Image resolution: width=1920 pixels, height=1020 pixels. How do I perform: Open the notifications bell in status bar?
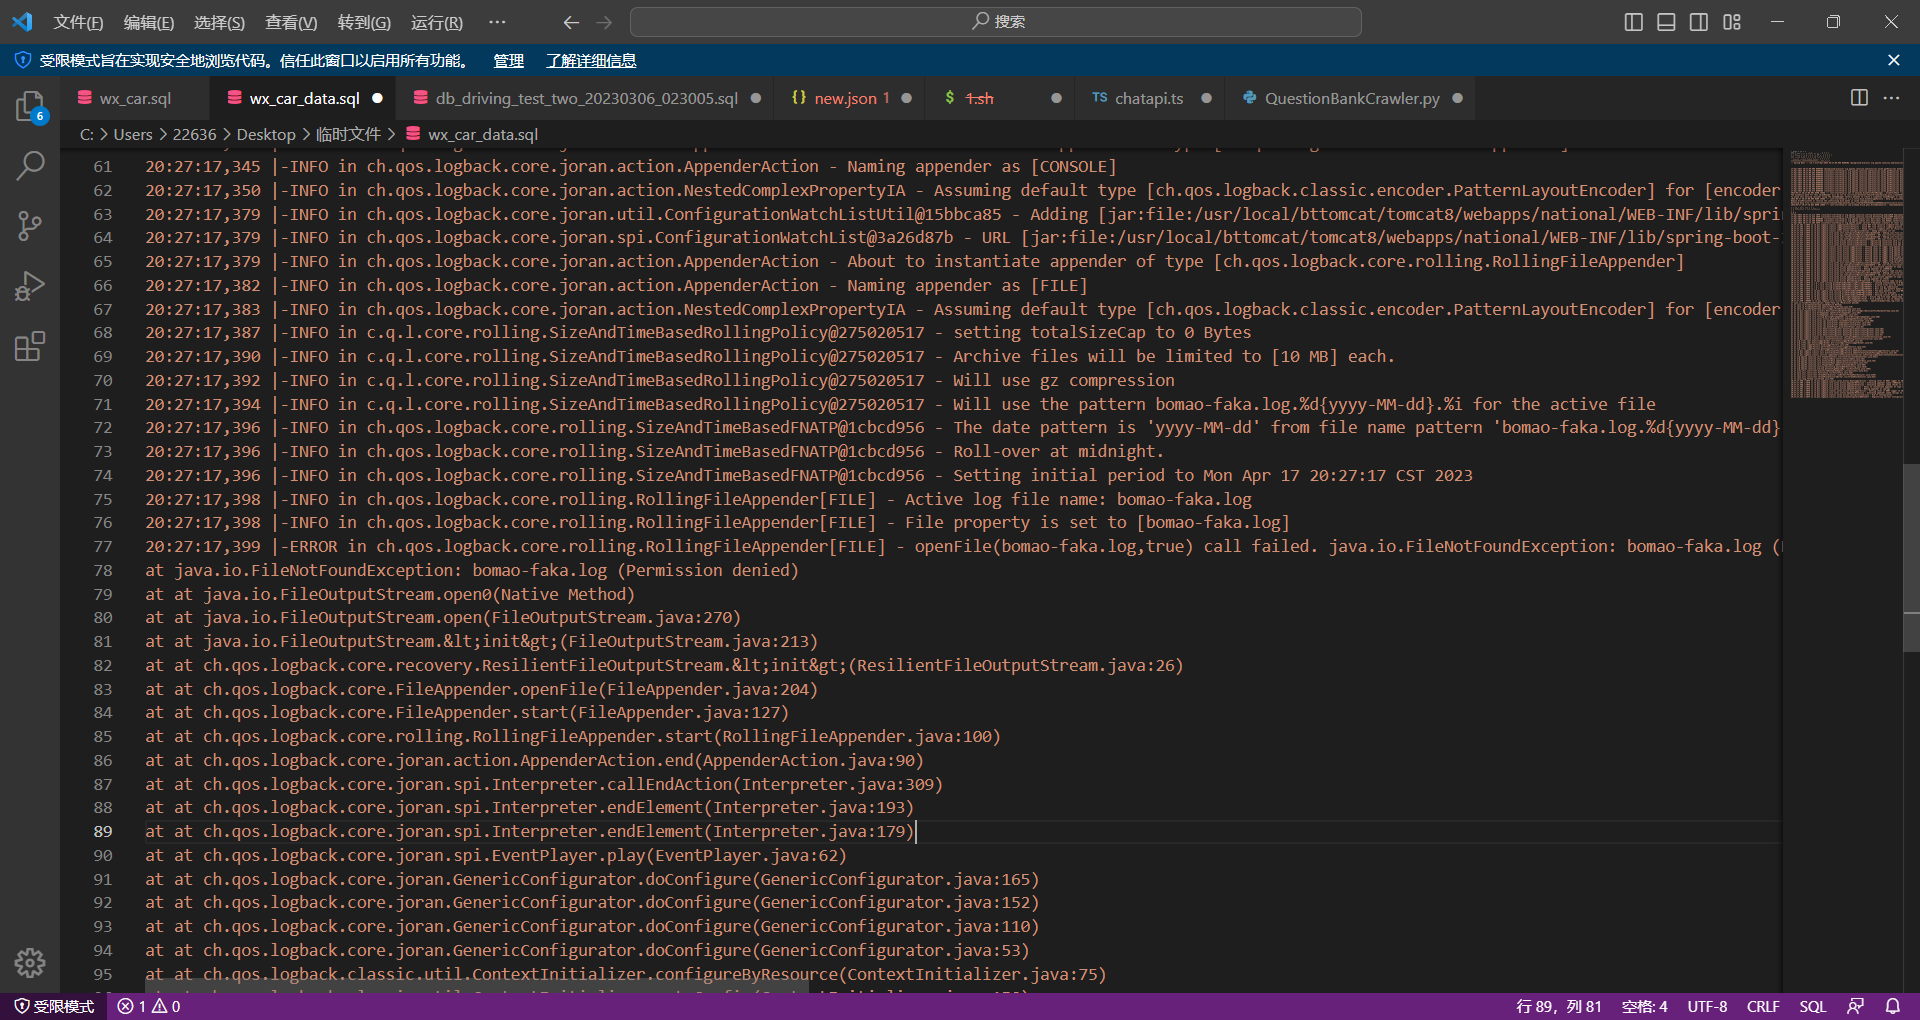1892,1006
